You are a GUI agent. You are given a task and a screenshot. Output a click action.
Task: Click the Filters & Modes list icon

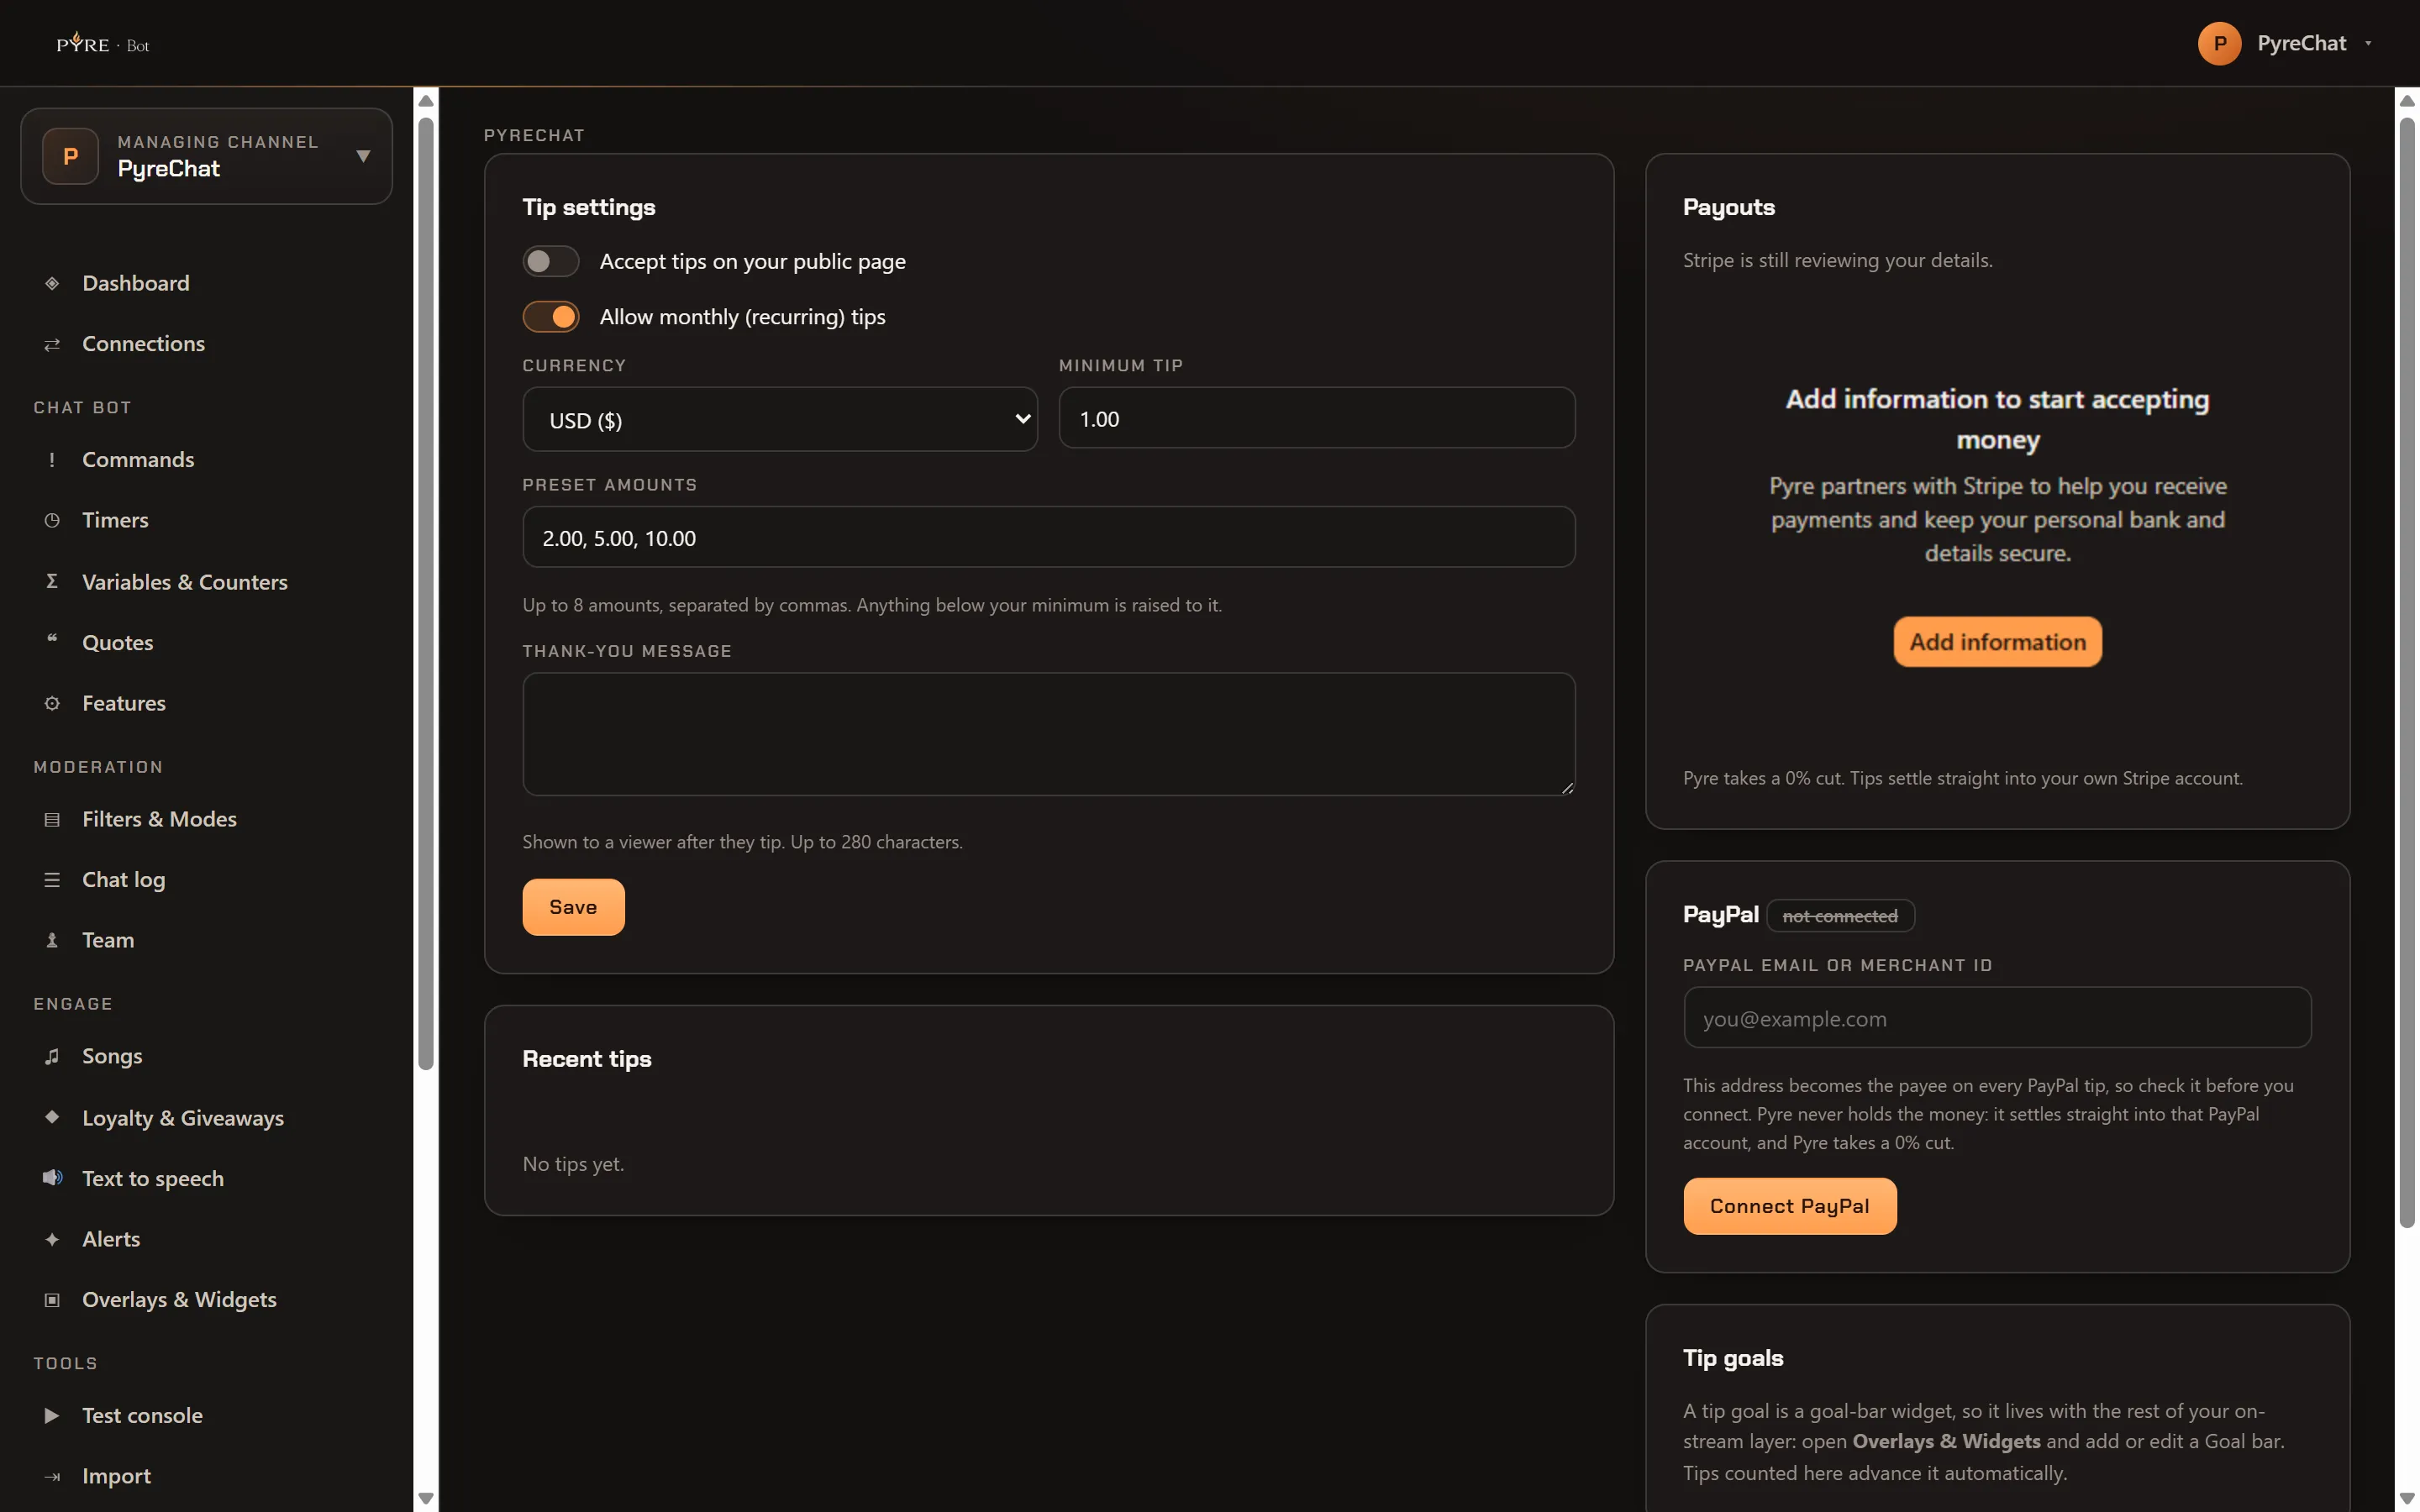point(52,819)
